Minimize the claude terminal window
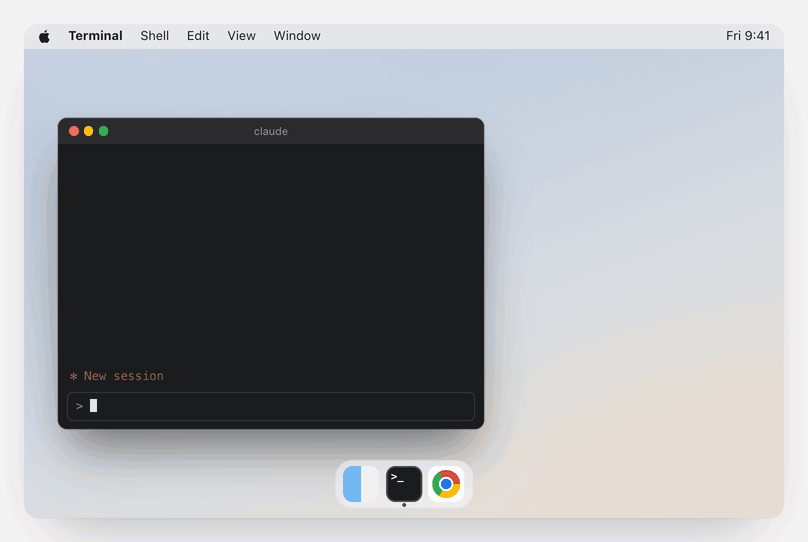Screen dimensions: 808x542 coord(89,131)
